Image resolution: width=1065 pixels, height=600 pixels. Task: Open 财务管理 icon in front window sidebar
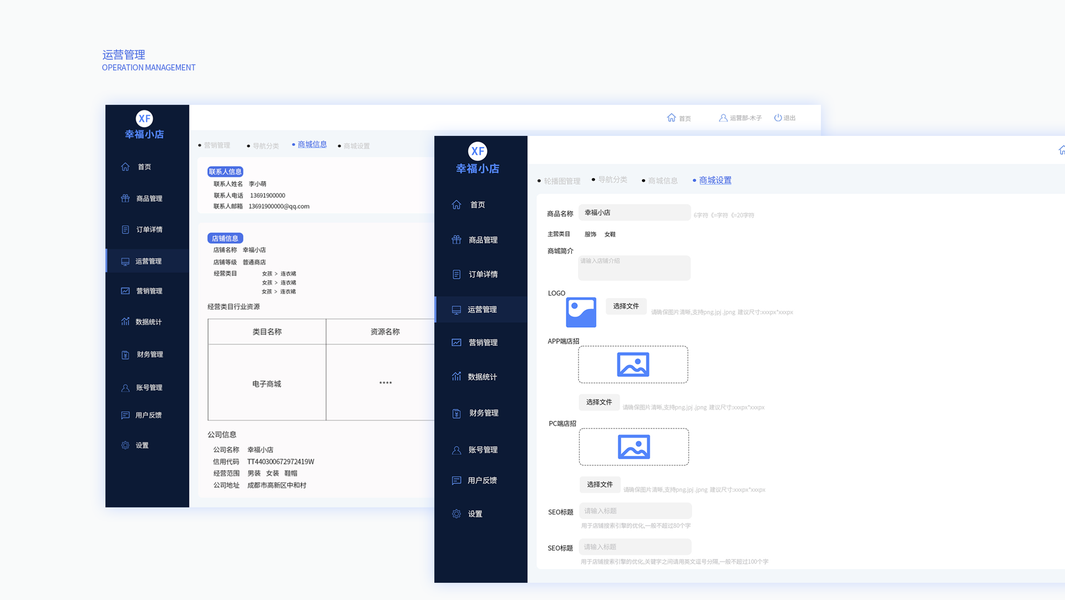click(456, 413)
